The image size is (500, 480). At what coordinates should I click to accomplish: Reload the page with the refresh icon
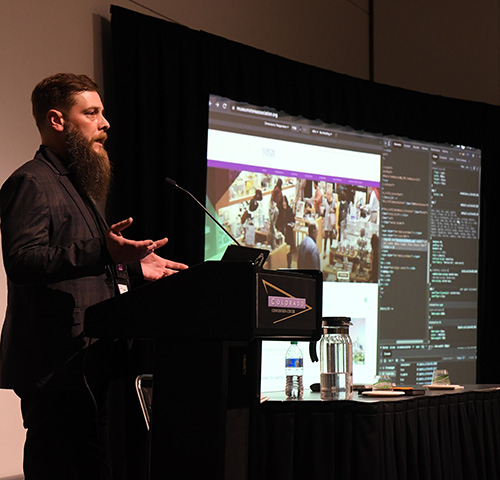[x=224, y=106]
